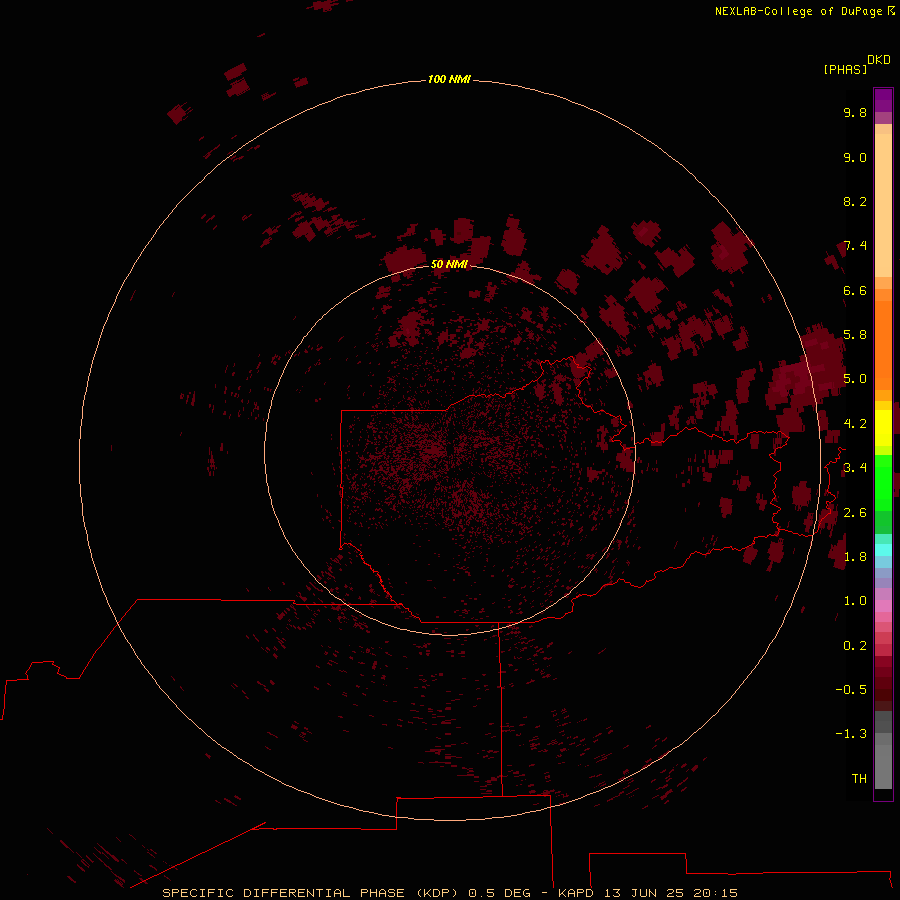Click the 8.2 legend value
The height and width of the screenshot is (900, 900).
855,201
